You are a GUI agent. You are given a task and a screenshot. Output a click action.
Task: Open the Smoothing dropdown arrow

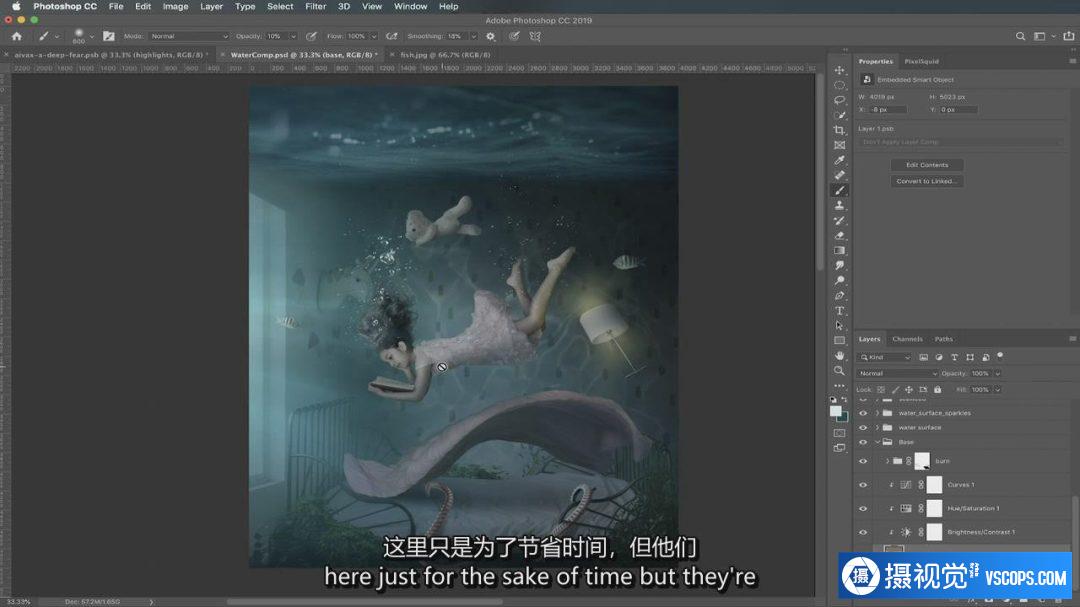pos(473,37)
